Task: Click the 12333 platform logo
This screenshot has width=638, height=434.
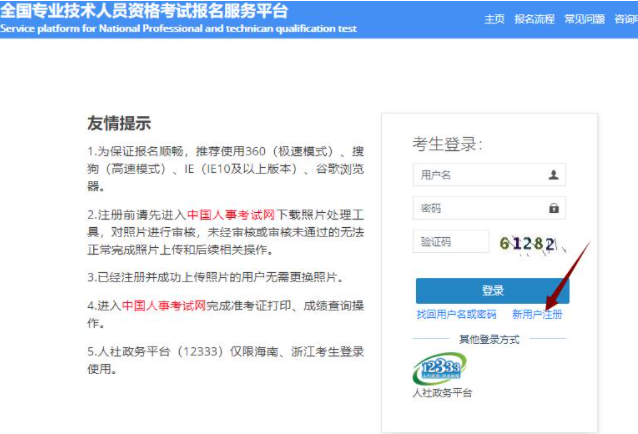Action: click(x=439, y=368)
